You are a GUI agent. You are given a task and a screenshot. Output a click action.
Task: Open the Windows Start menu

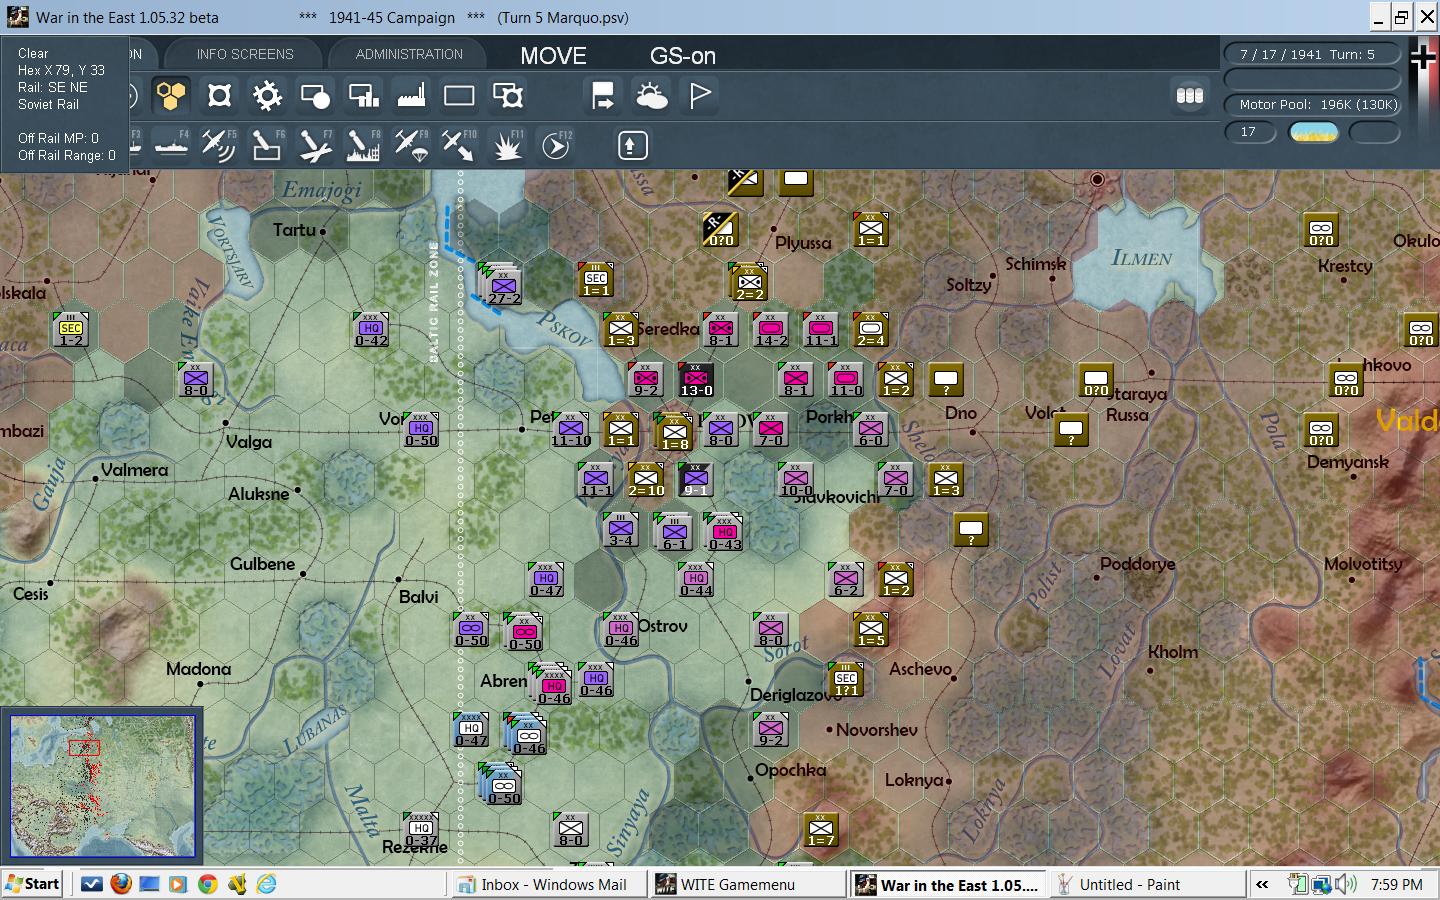[33, 884]
